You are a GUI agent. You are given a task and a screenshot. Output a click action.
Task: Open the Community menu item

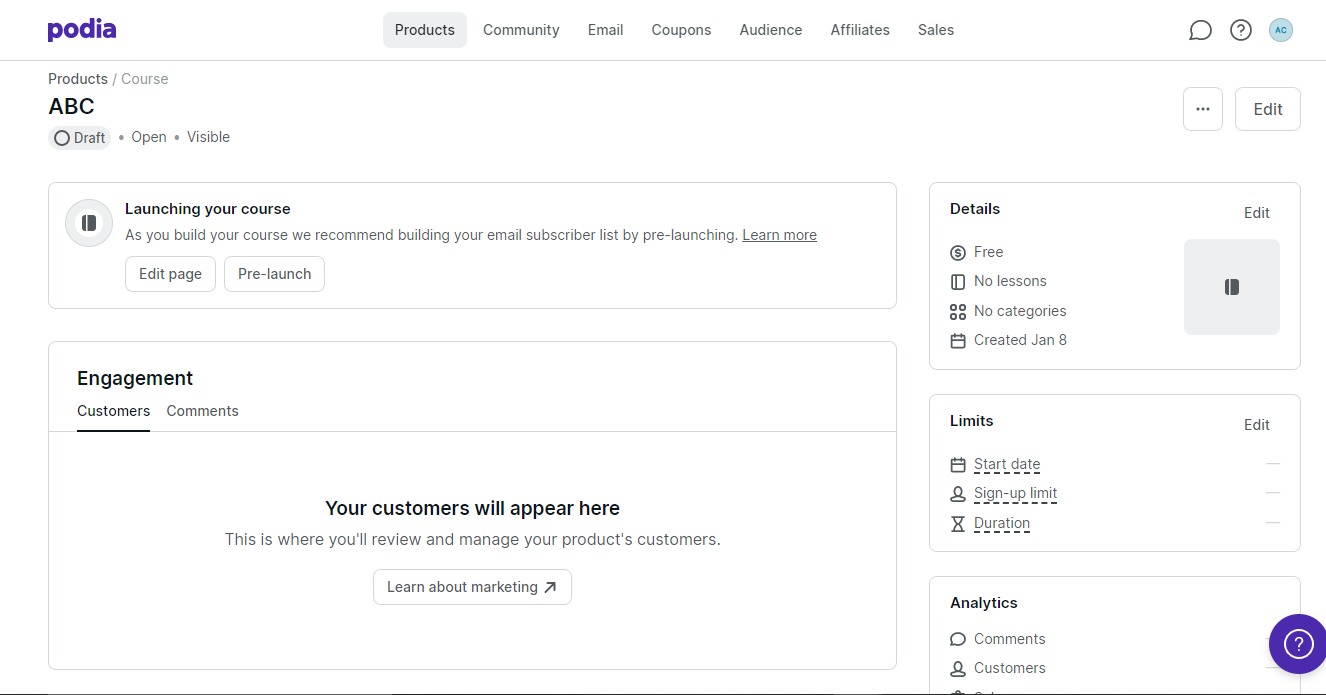click(x=521, y=30)
